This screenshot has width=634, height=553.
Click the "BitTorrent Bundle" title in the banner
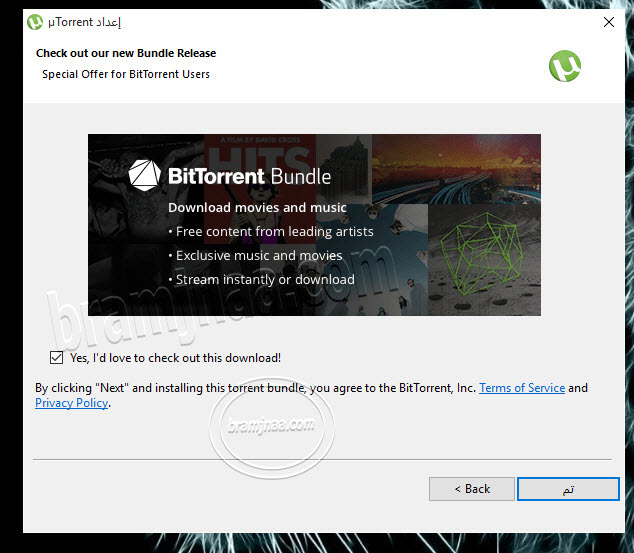click(249, 177)
